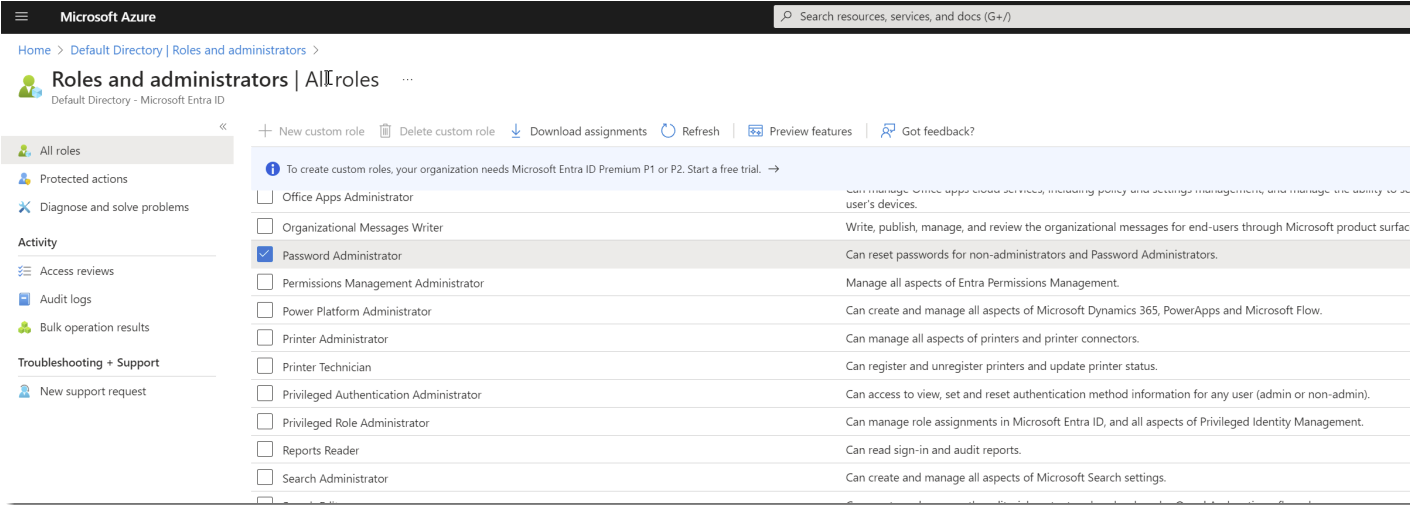Open the Printer Administrator role name
The width and height of the screenshot is (1410, 505).
[335, 339]
